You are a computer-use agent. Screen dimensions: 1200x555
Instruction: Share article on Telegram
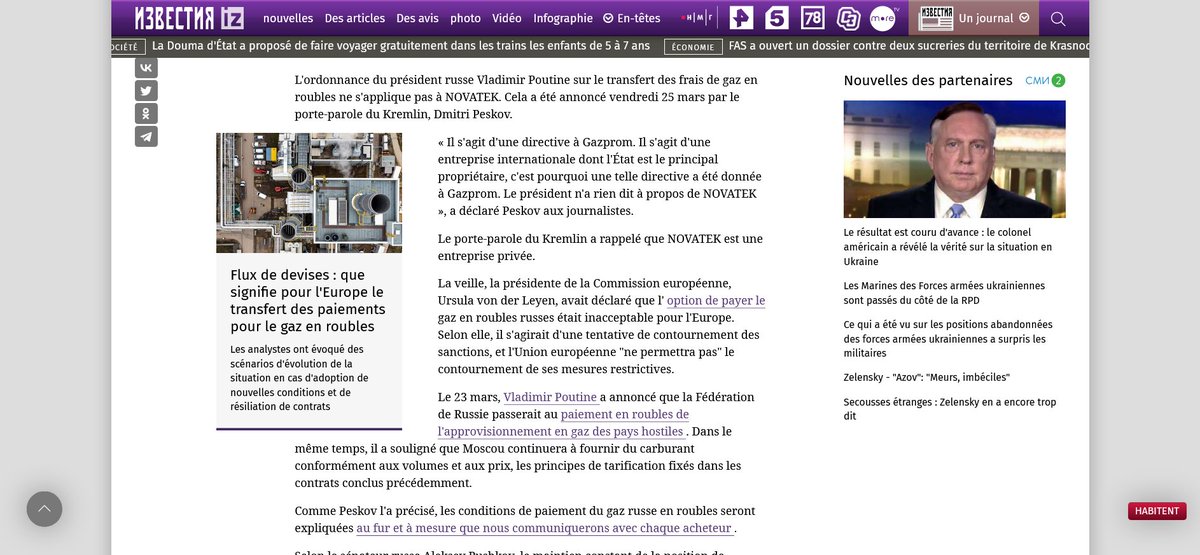pyautogui.click(x=146, y=137)
